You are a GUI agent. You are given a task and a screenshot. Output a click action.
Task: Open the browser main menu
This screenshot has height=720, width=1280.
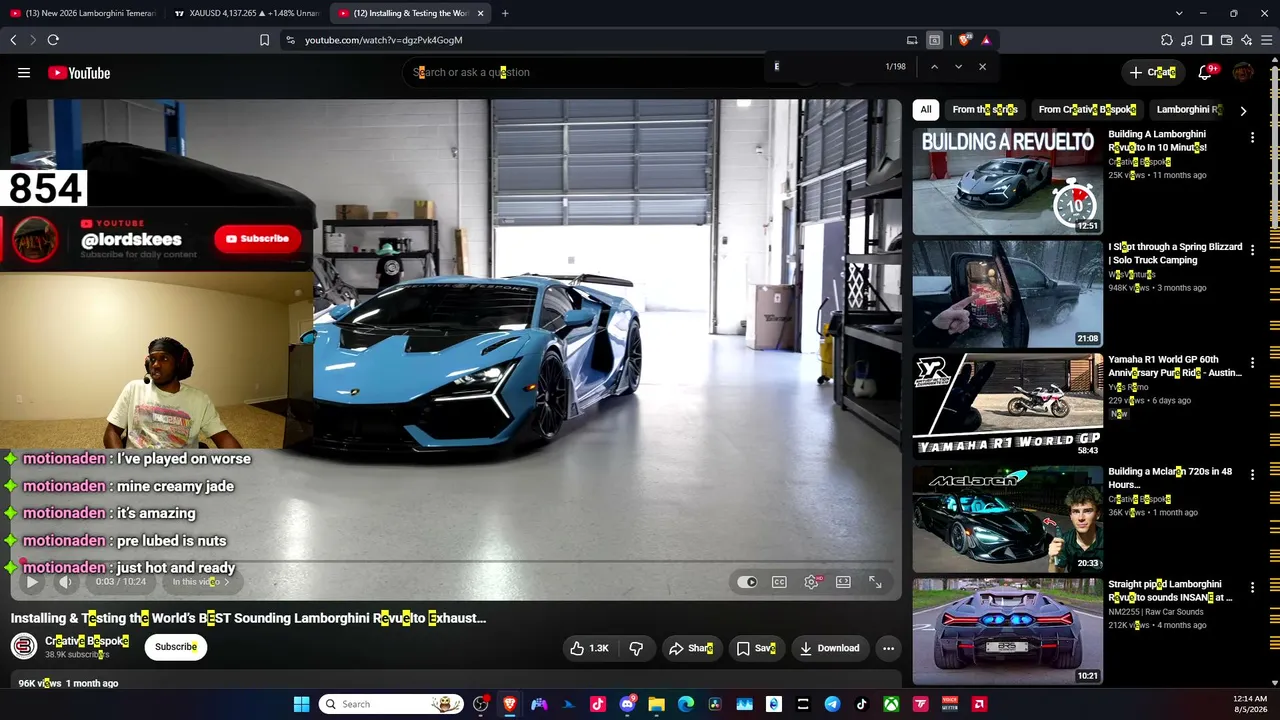pyautogui.click(x=1267, y=40)
